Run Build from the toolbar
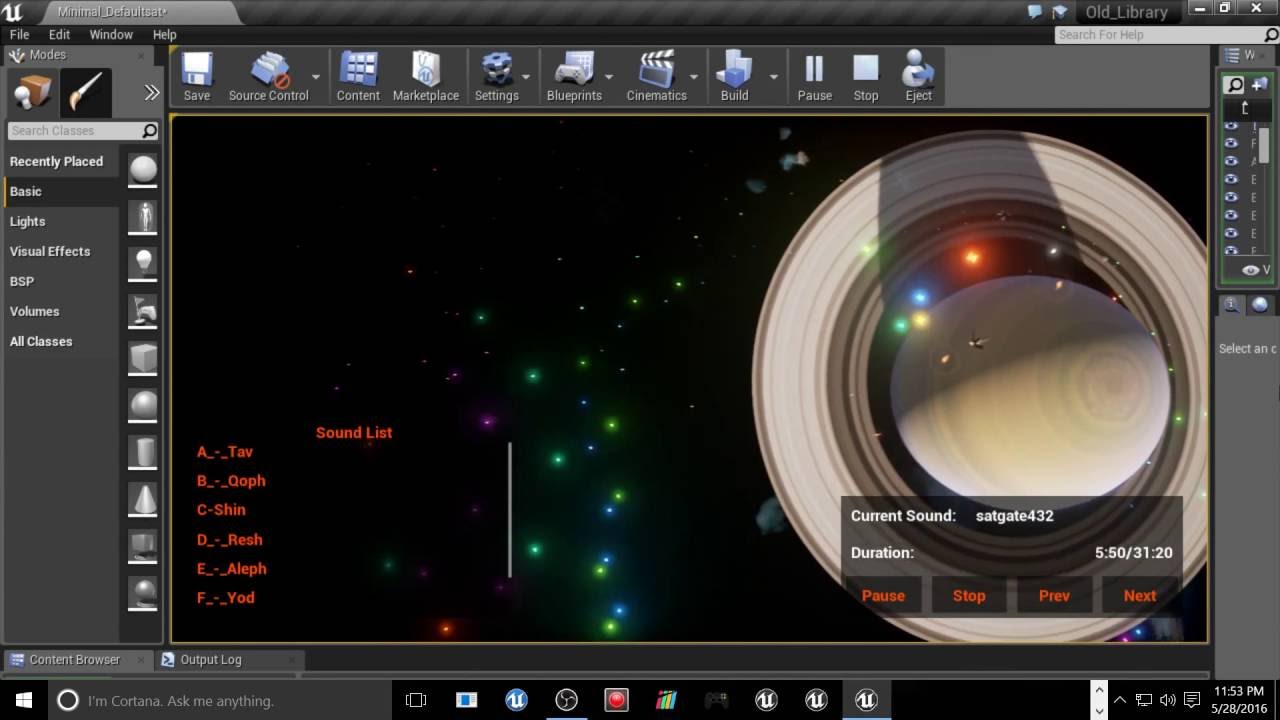Screen dimensions: 1280x720 click(x=734, y=78)
